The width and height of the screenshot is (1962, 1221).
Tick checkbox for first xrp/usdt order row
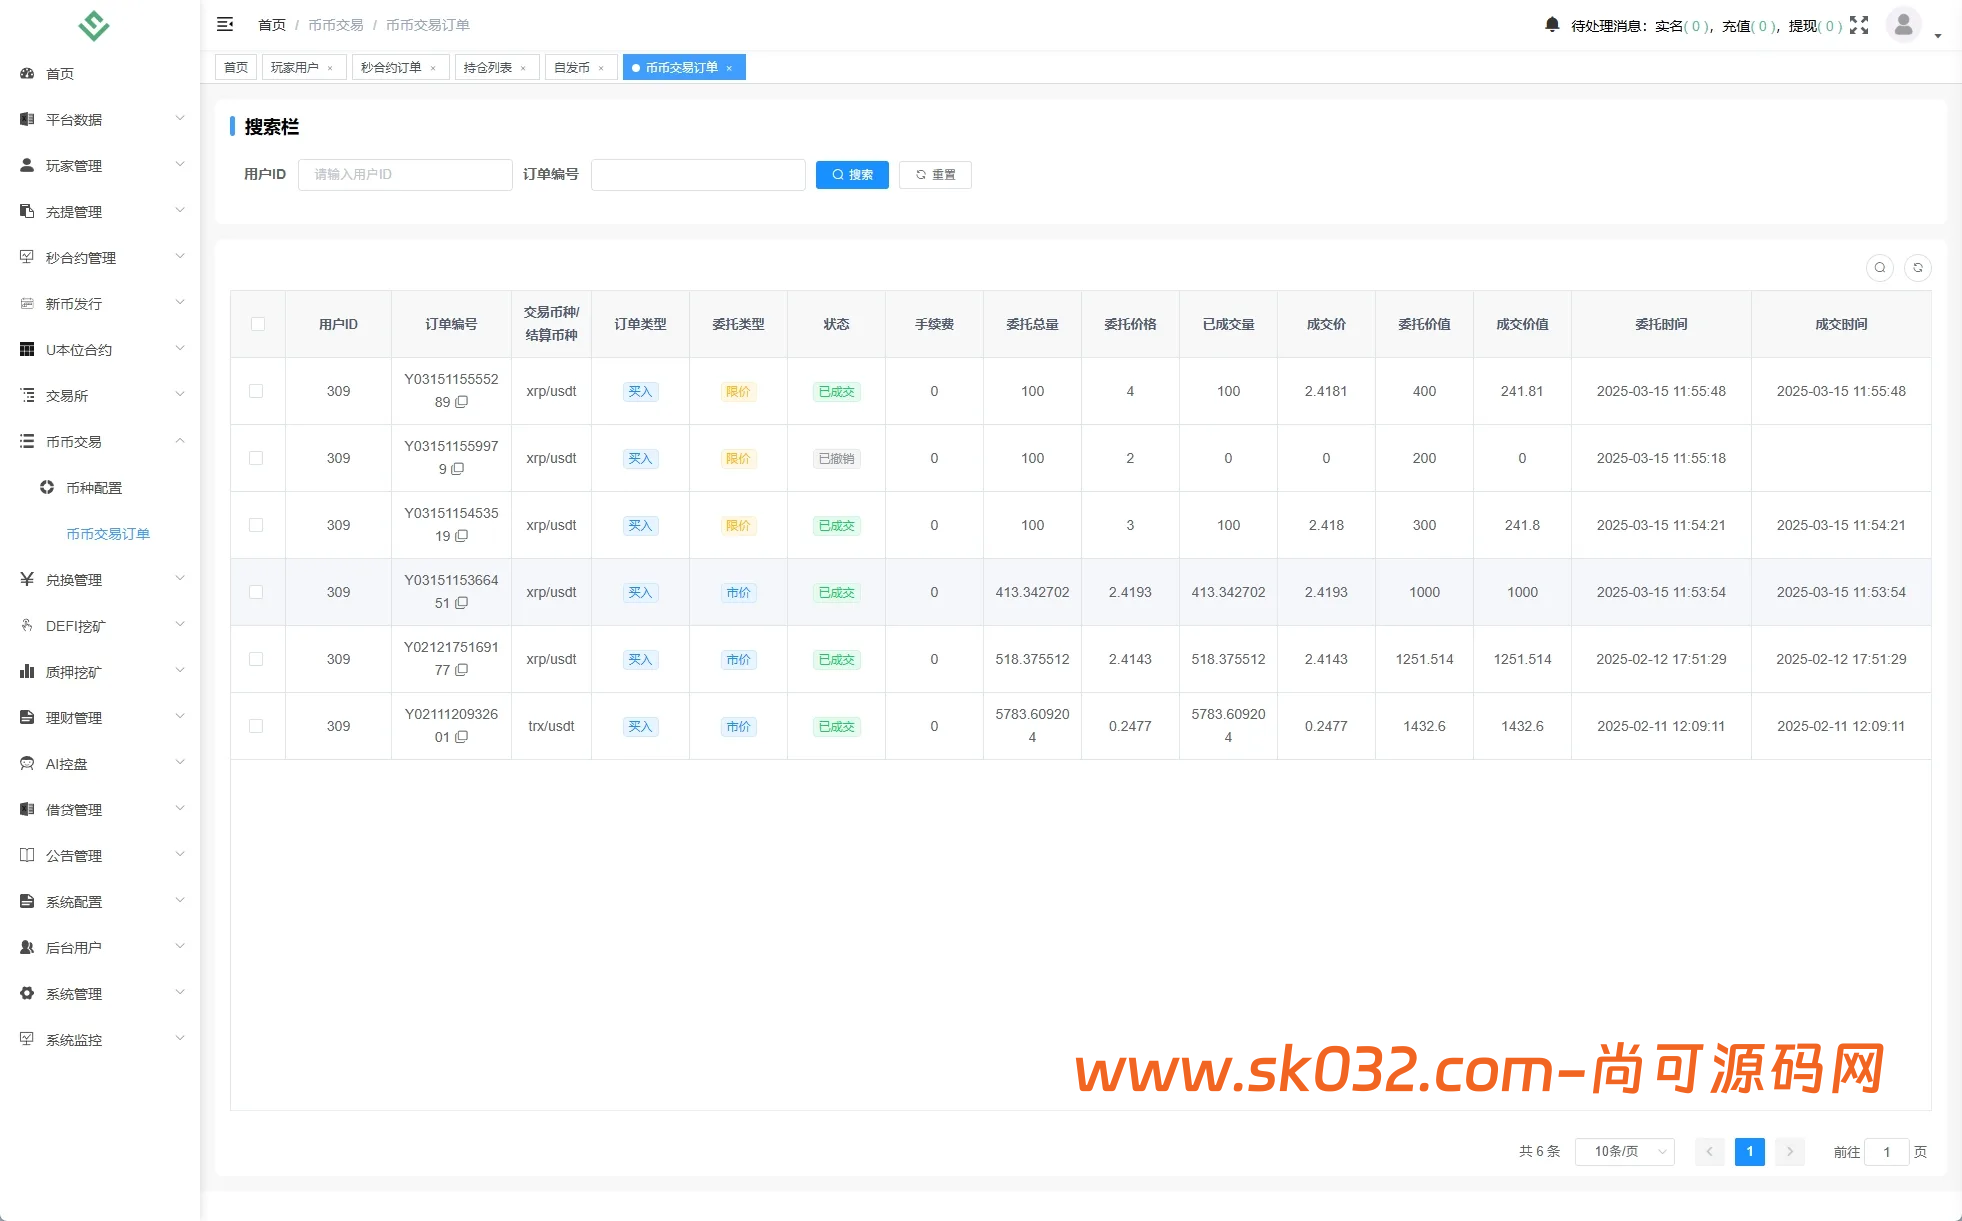[x=256, y=391]
